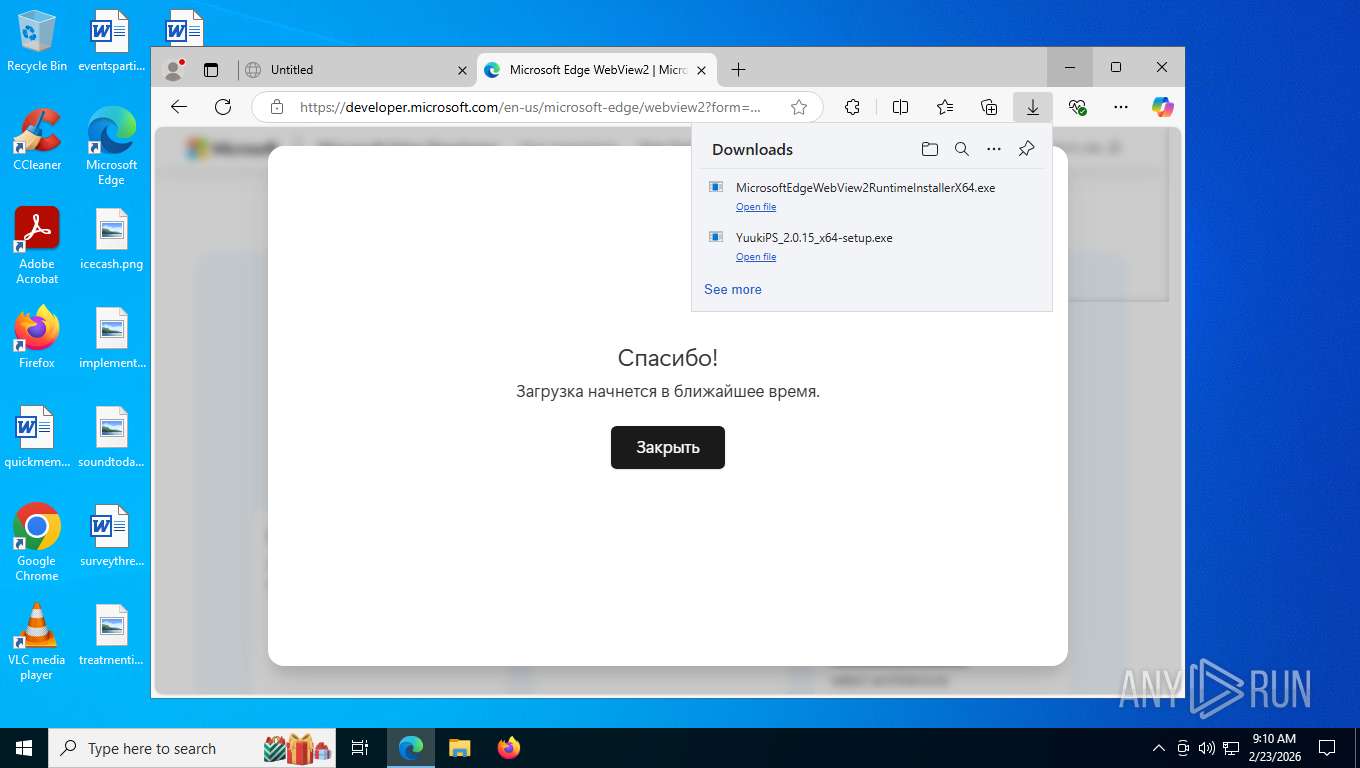The height and width of the screenshot is (768, 1360).
Task: Add page to favorites star
Action: 799,107
